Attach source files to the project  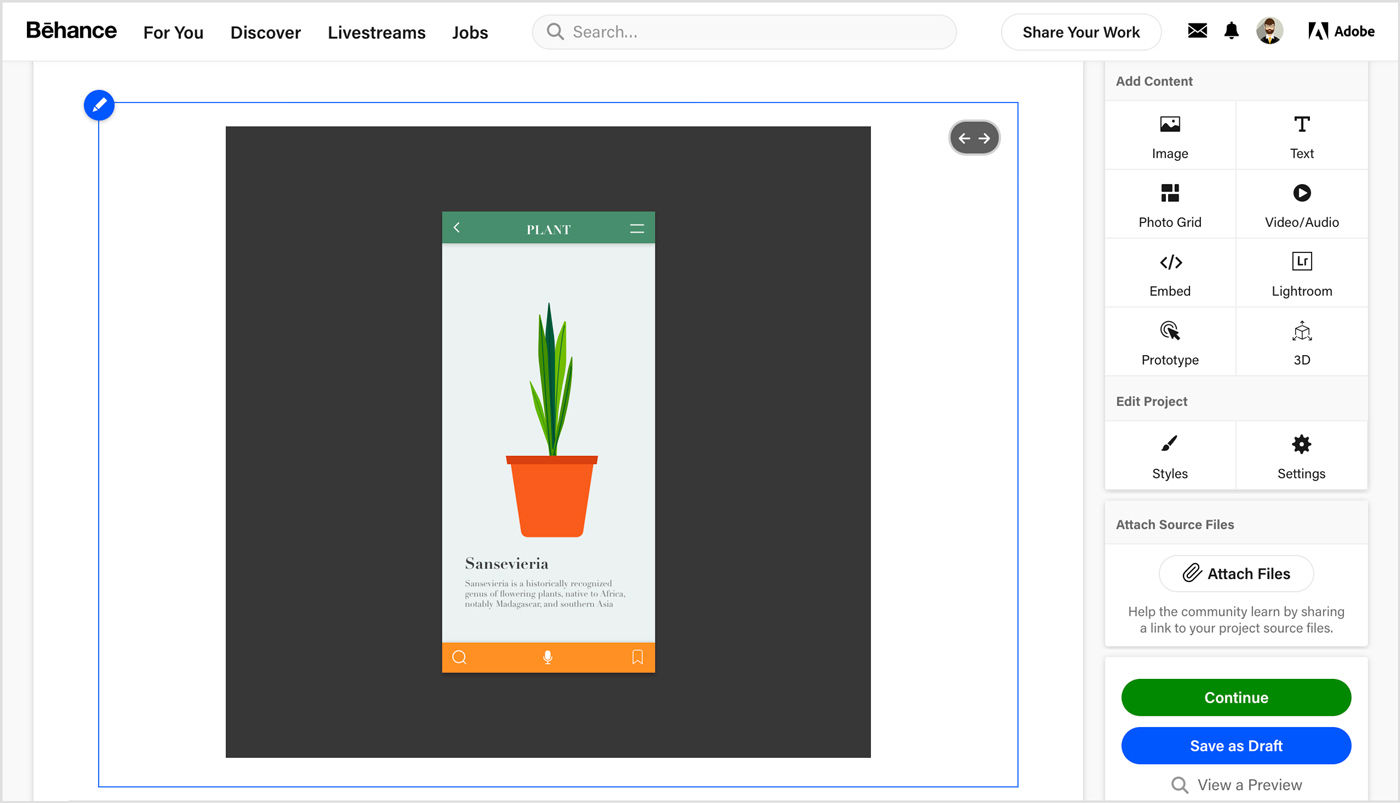(1236, 573)
